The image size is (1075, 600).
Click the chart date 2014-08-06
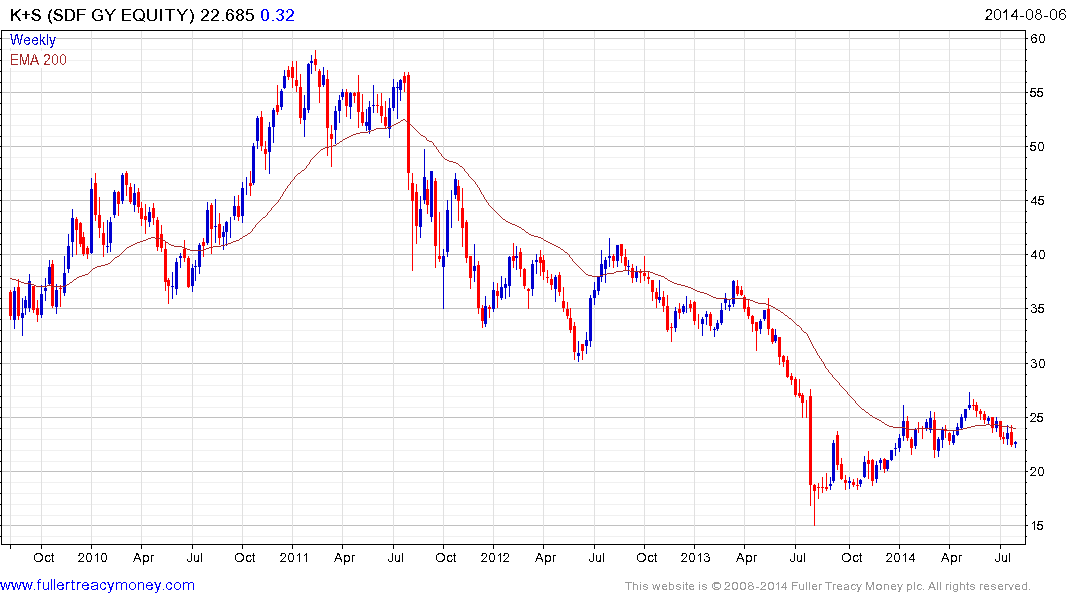(x=1026, y=15)
